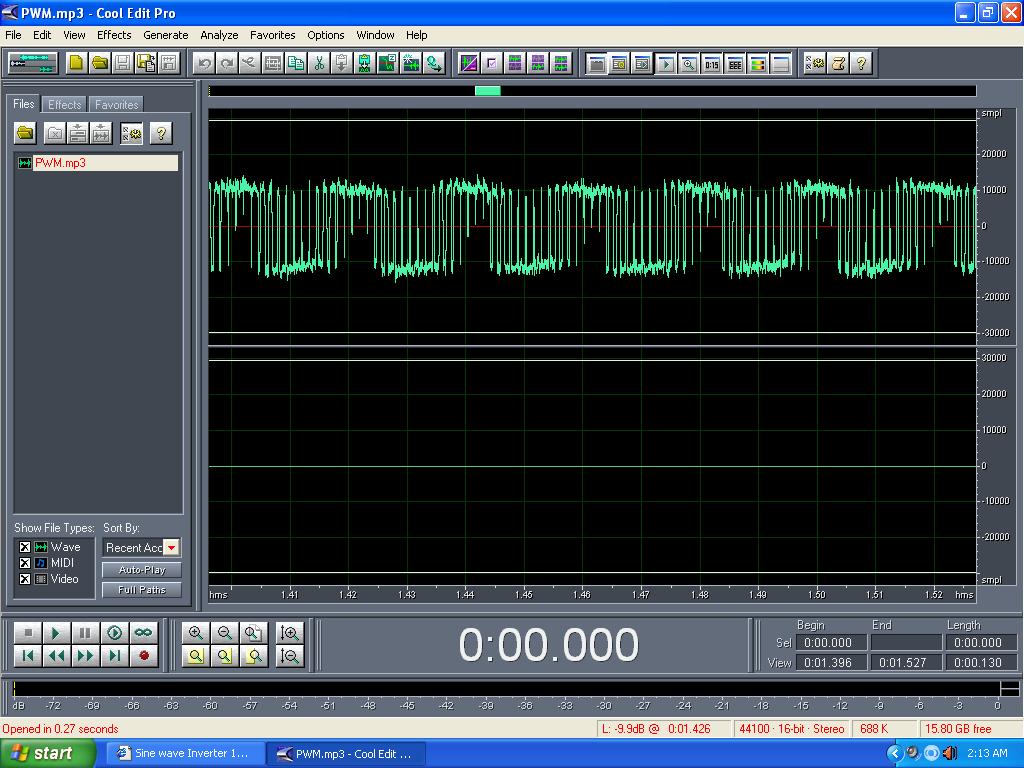Switch to the Effects tab in the side panel
Viewport: 1024px width, 768px height.
[65, 104]
